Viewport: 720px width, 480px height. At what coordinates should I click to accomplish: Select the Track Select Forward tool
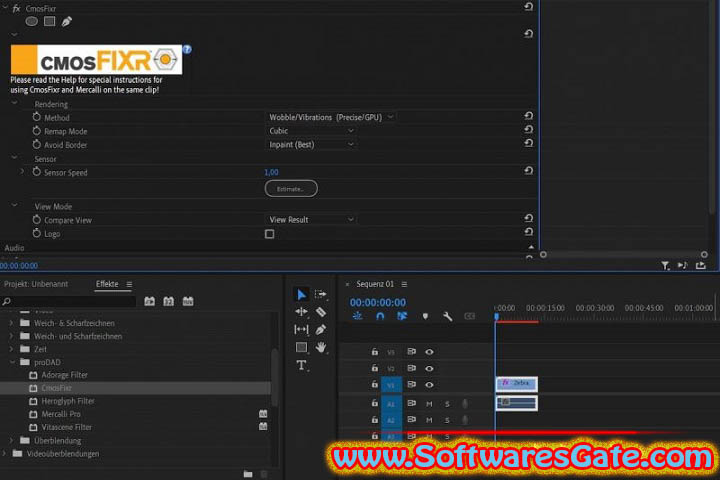click(x=321, y=294)
